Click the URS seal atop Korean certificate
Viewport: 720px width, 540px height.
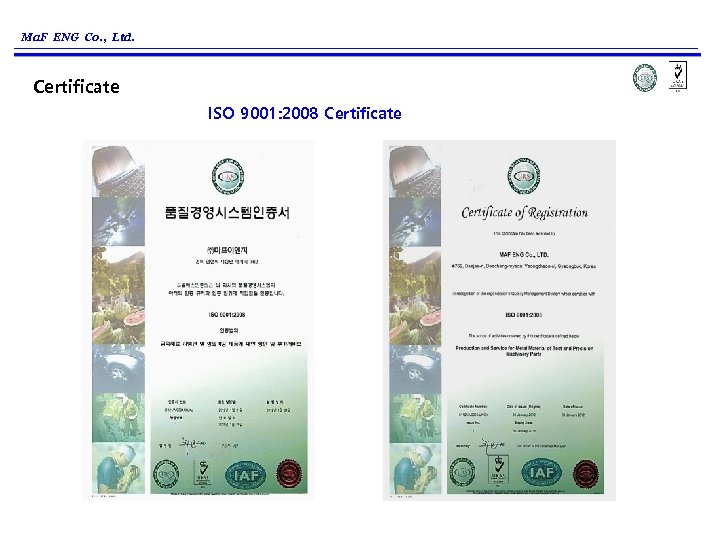(228, 177)
